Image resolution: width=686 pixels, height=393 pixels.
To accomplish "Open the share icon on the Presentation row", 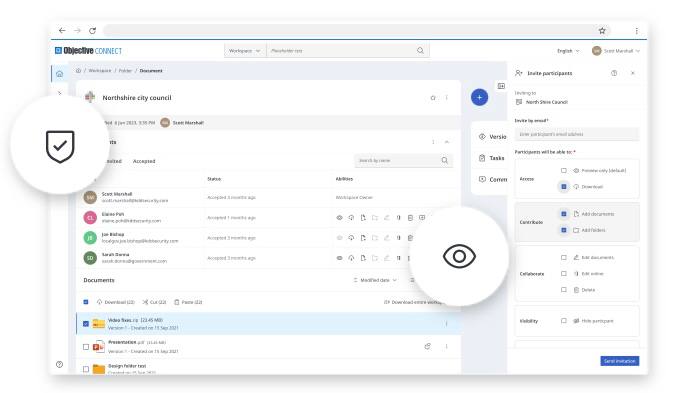I will (x=427, y=346).
